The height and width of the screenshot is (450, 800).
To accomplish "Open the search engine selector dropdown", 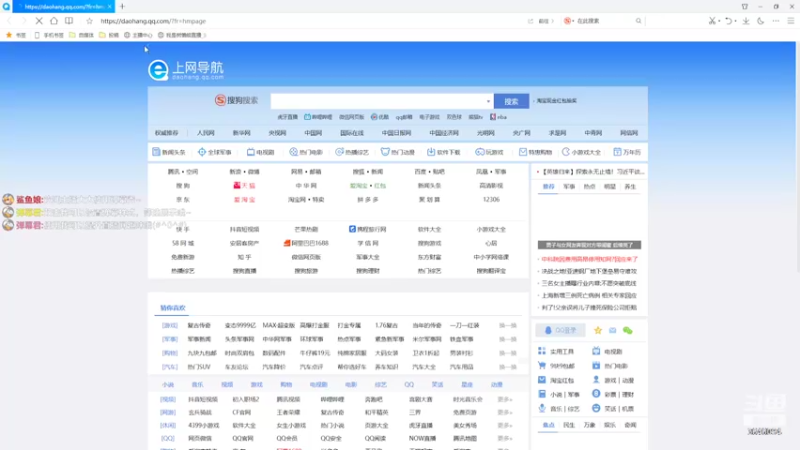I will point(567,21).
